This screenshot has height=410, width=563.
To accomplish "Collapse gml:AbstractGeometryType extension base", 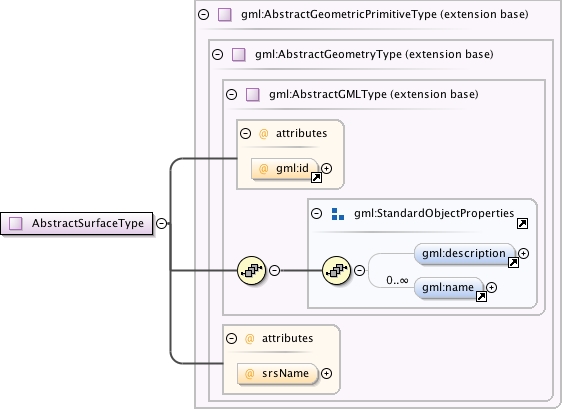I will click(218, 55).
